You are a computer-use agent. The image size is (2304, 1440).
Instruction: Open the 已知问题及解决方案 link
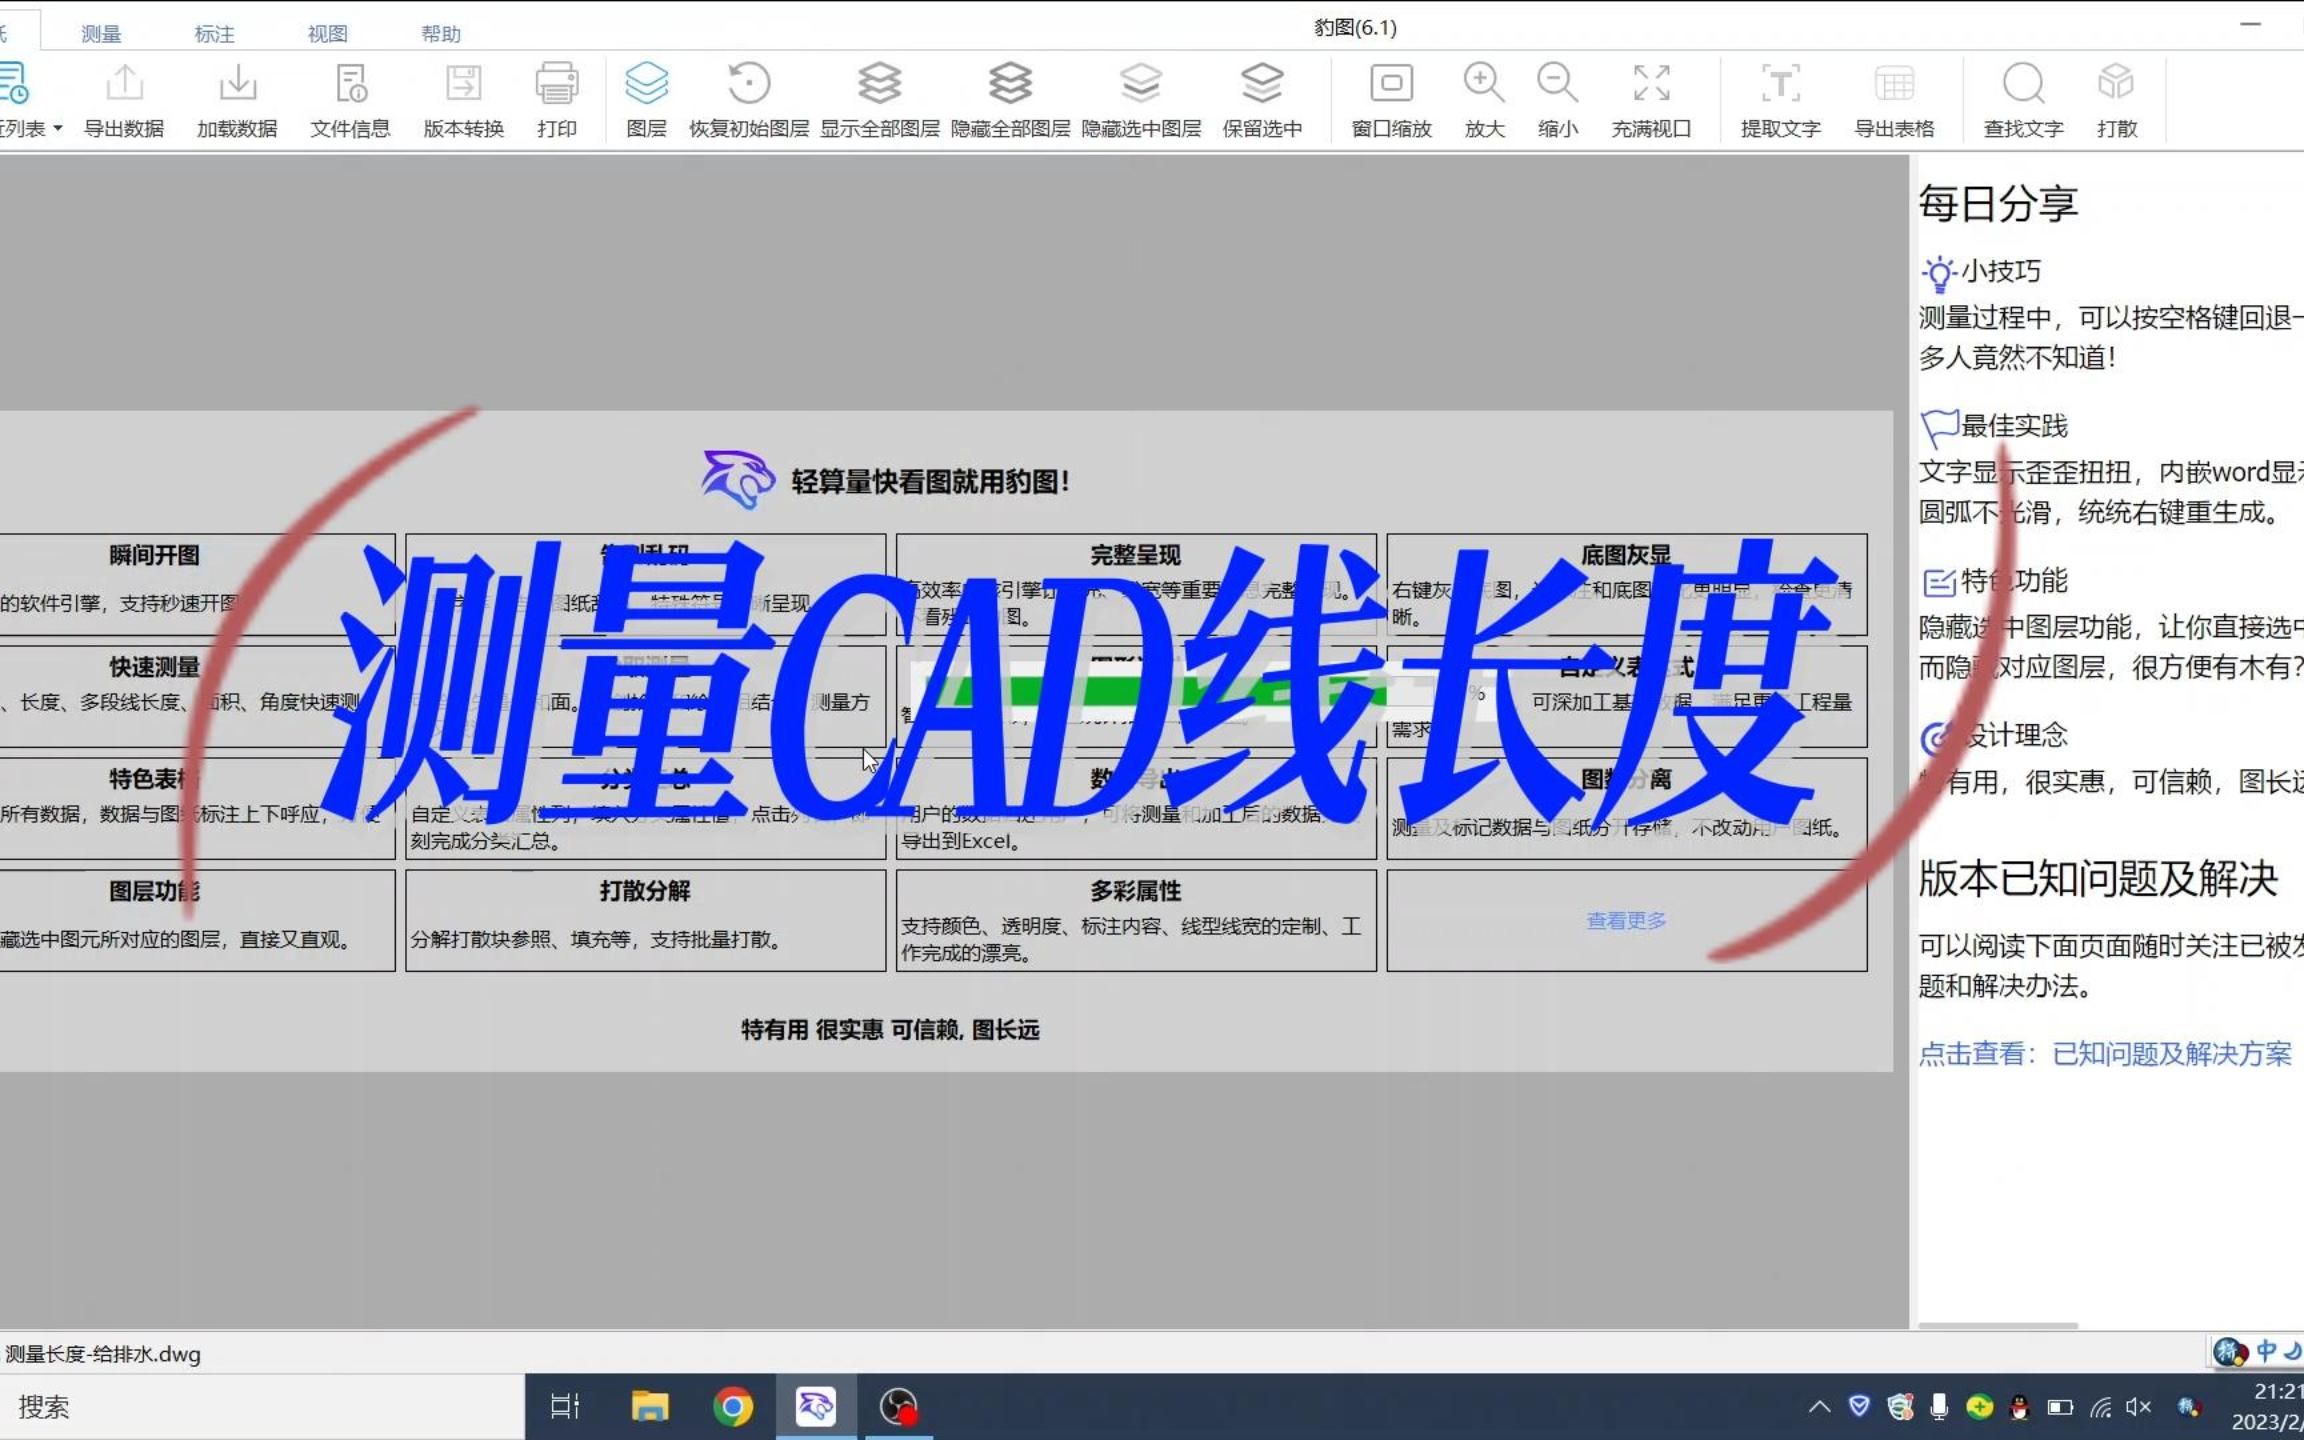(2168, 1053)
